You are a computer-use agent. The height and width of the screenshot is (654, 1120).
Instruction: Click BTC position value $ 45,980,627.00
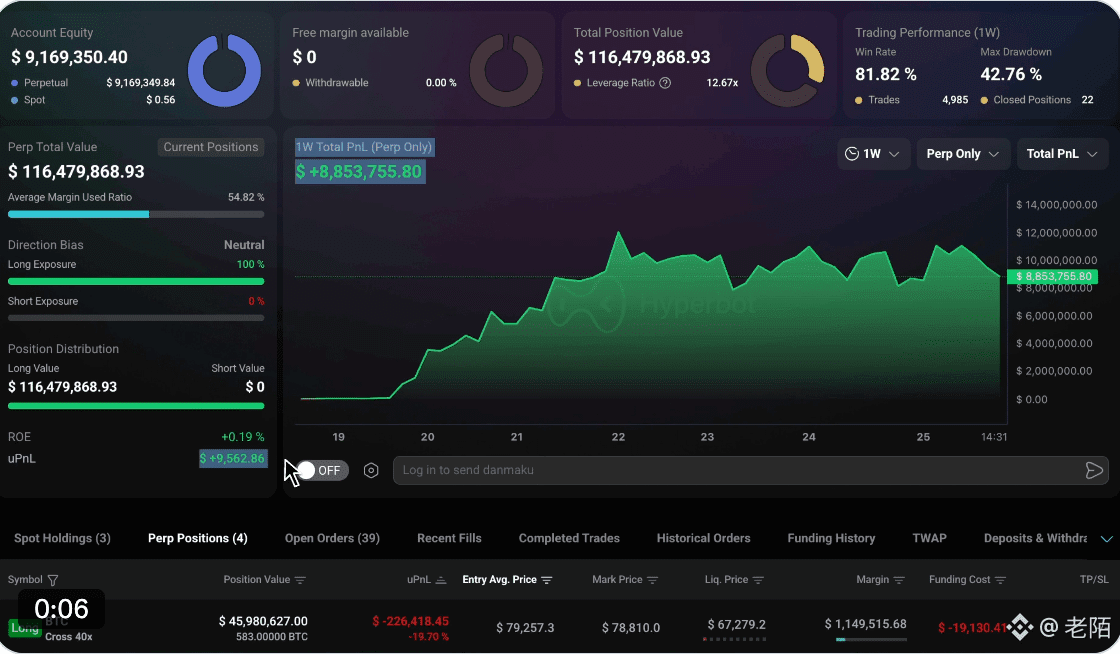pyautogui.click(x=263, y=621)
